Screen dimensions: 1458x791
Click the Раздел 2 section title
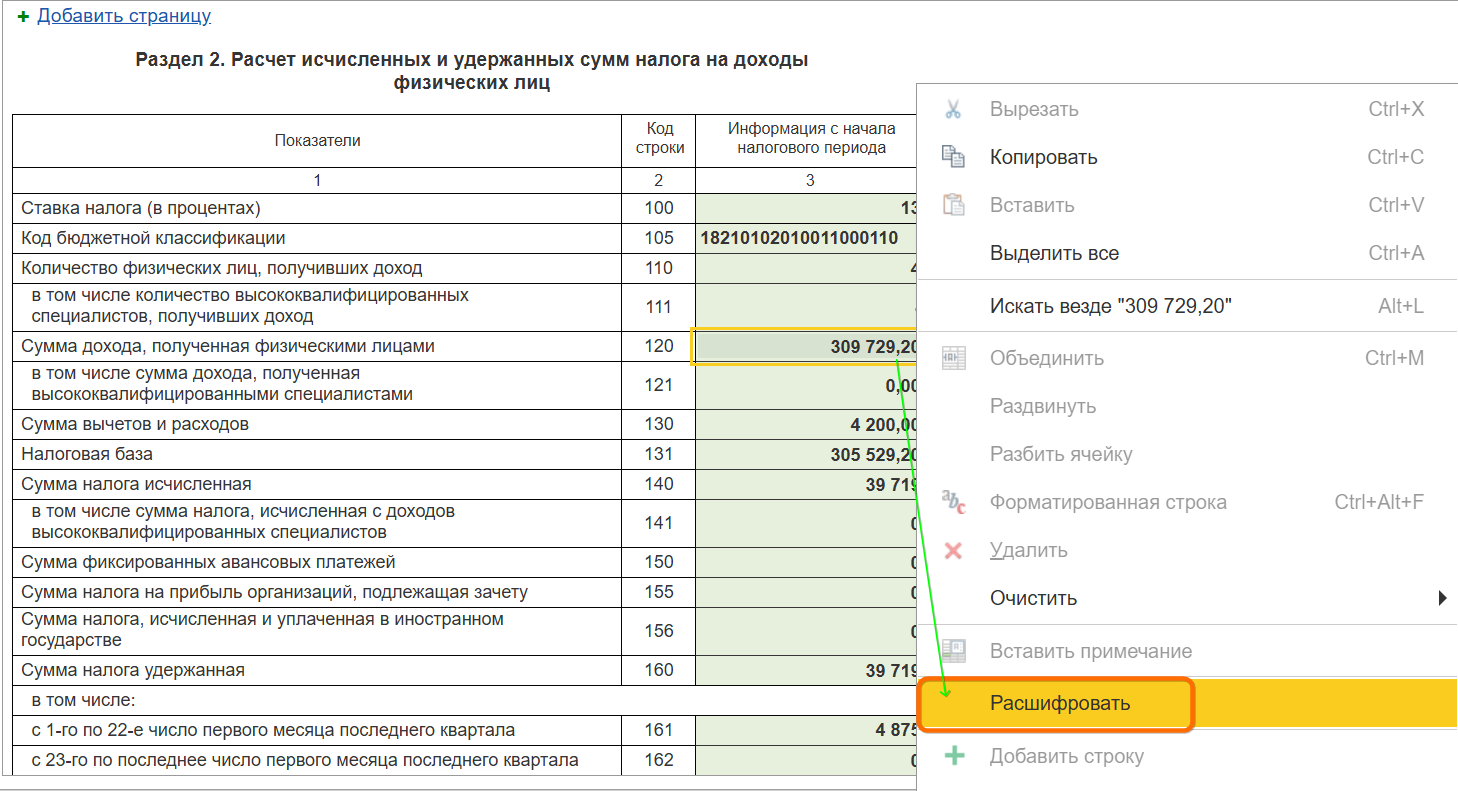(x=472, y=71)
